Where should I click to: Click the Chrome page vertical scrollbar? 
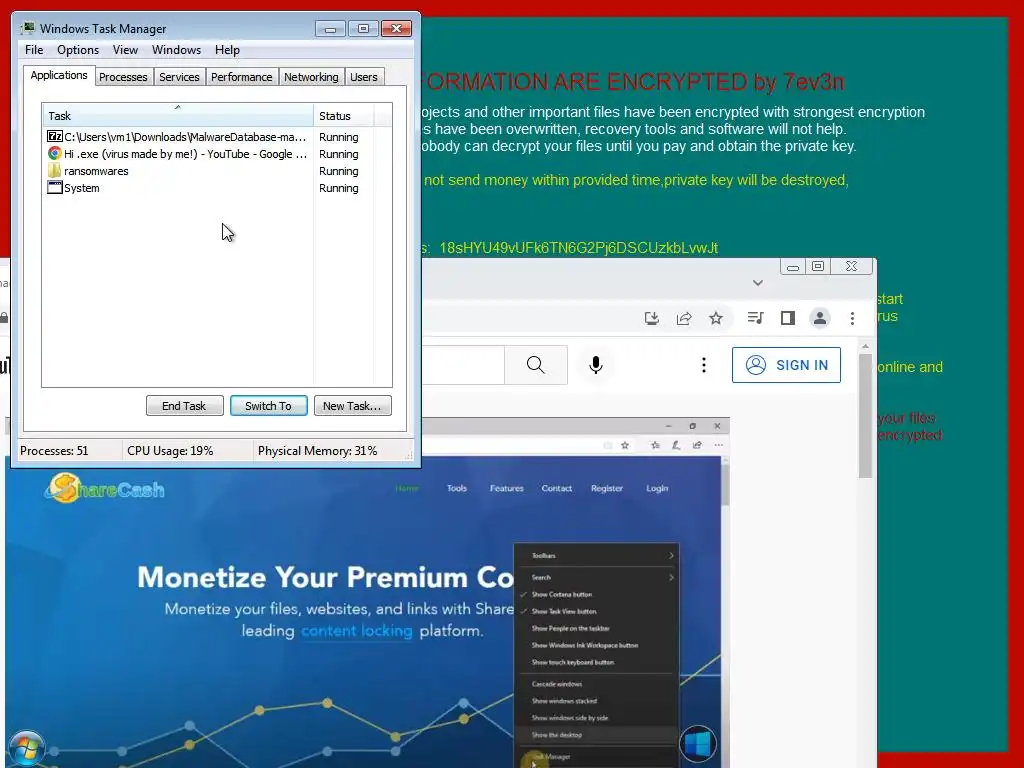(865, 416)
